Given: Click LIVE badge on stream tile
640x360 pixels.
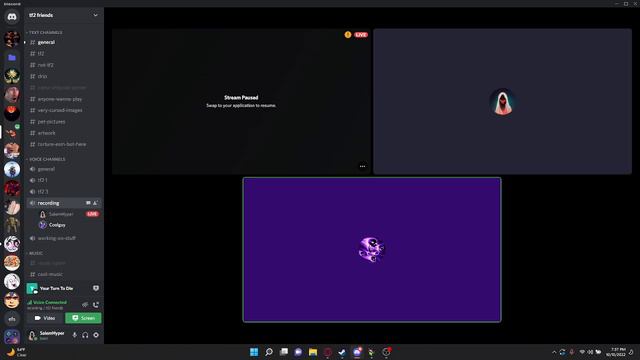Looking at the screenshot, I should point(361,35).
